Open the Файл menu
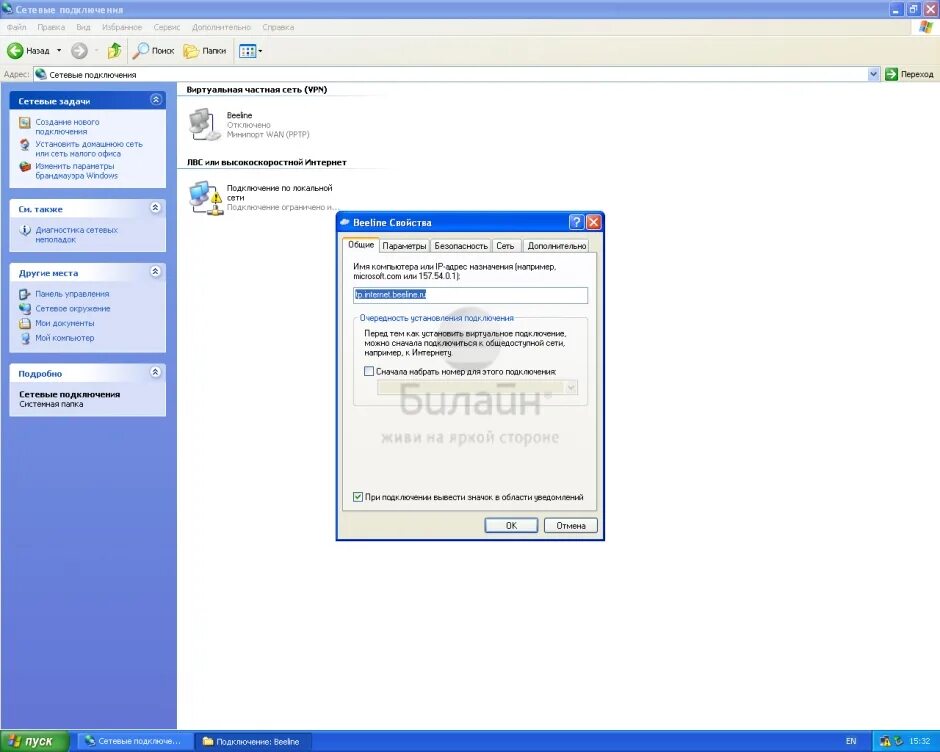This screenshot has width=940, height=752. coord(16,27)
